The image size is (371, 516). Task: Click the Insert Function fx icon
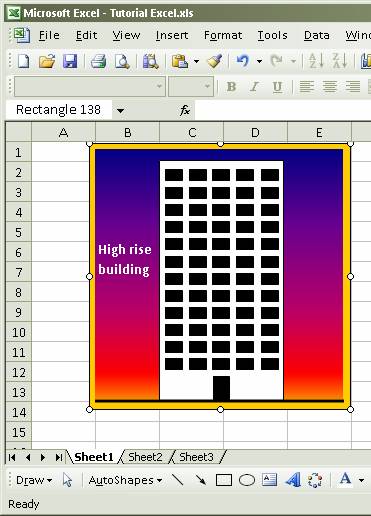click(x=185, y=110)
